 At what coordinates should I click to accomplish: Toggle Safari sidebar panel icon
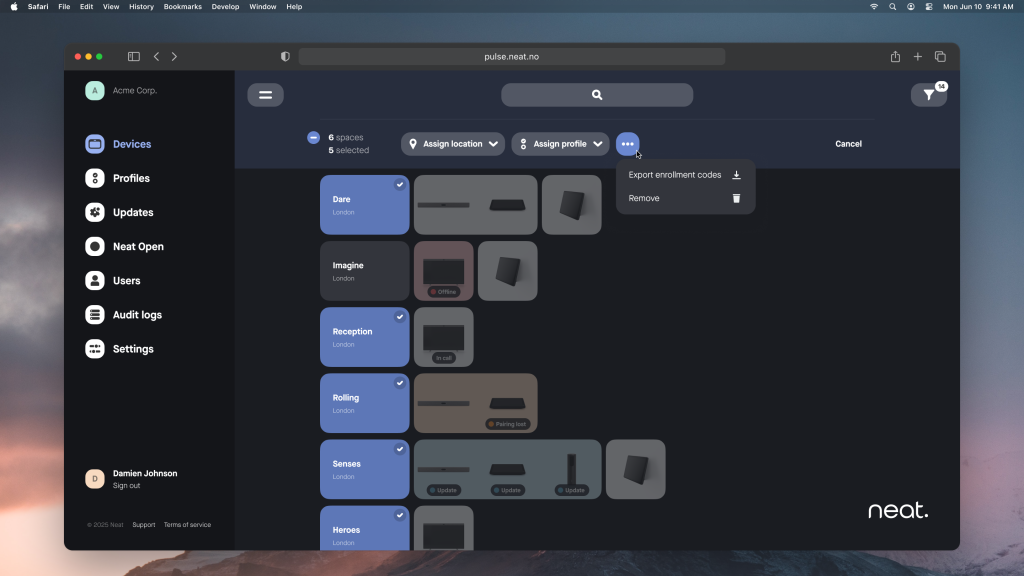point(134,57)
